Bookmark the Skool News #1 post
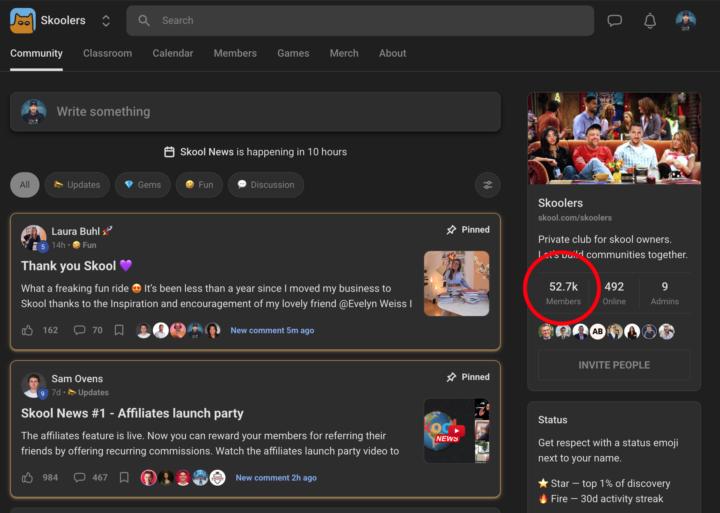This screenshot has width=720, height=513. click(124, 478)
